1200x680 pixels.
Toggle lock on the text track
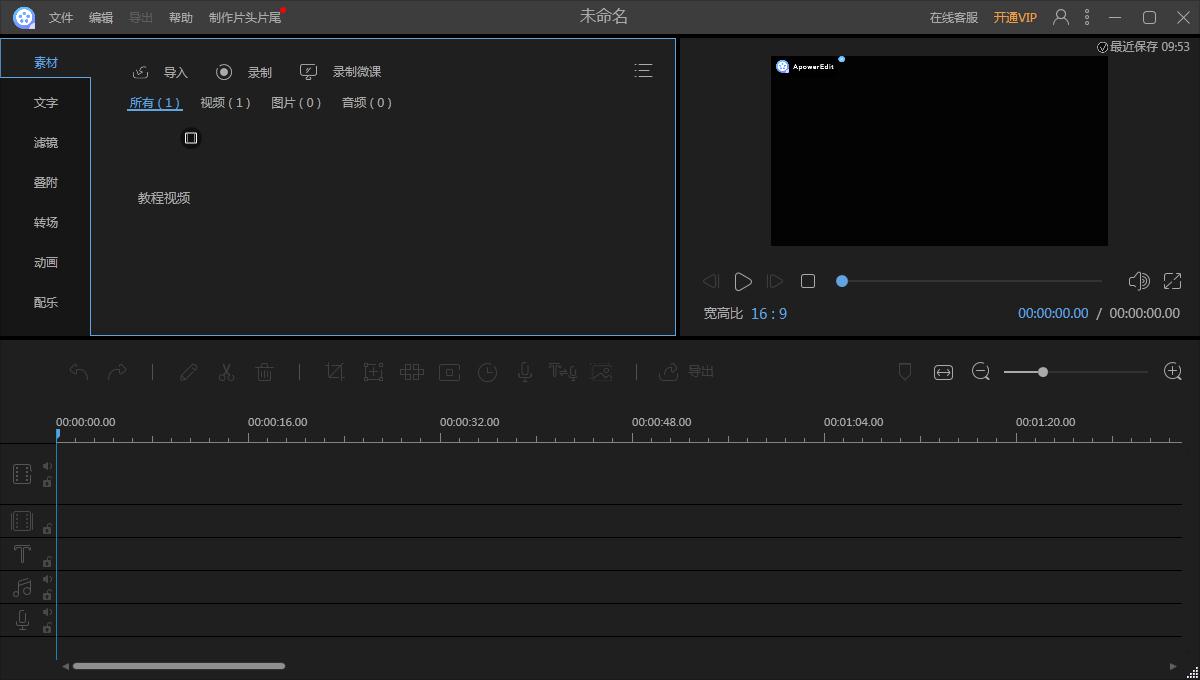point(47,562)
